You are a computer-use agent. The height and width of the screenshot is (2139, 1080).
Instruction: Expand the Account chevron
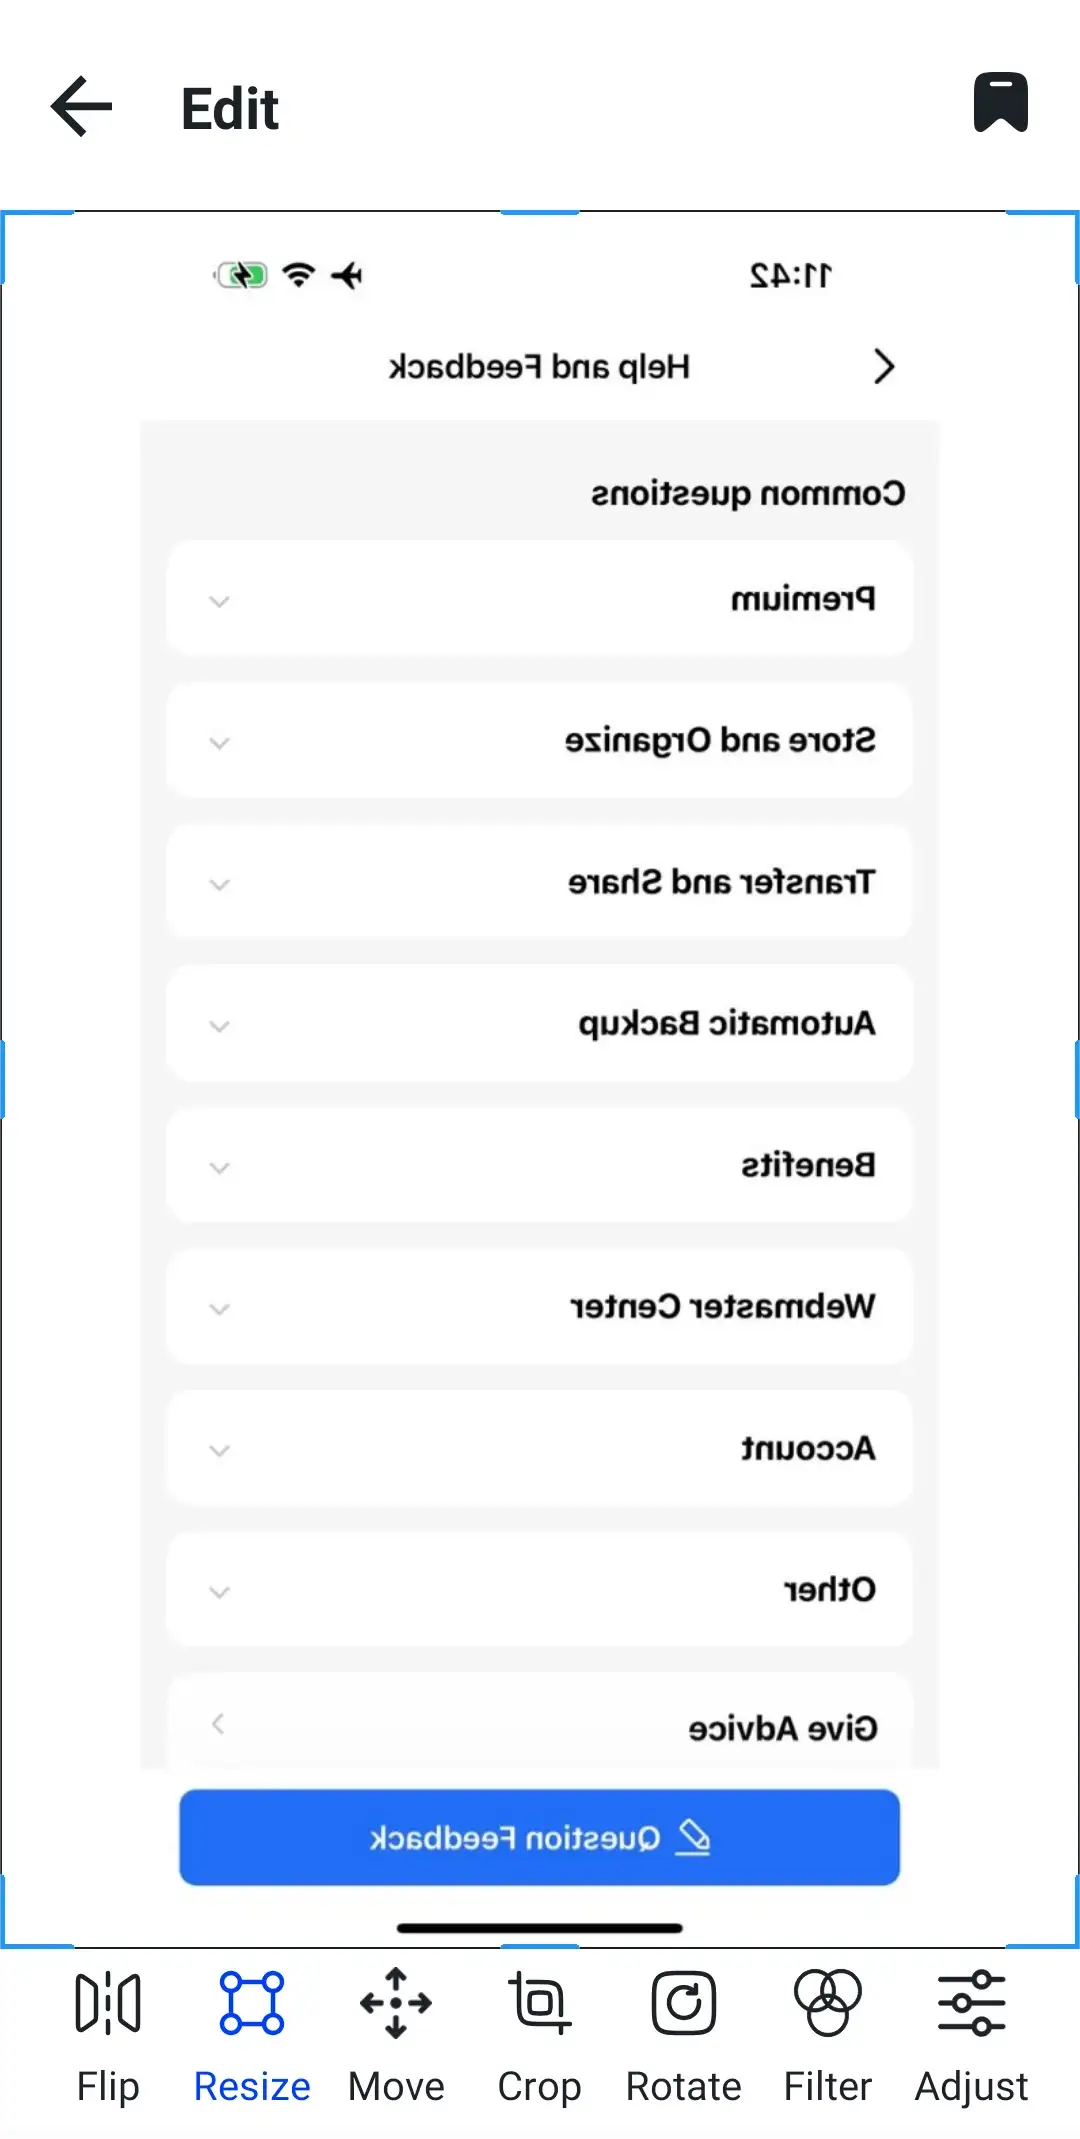[x=219, y=1449]
